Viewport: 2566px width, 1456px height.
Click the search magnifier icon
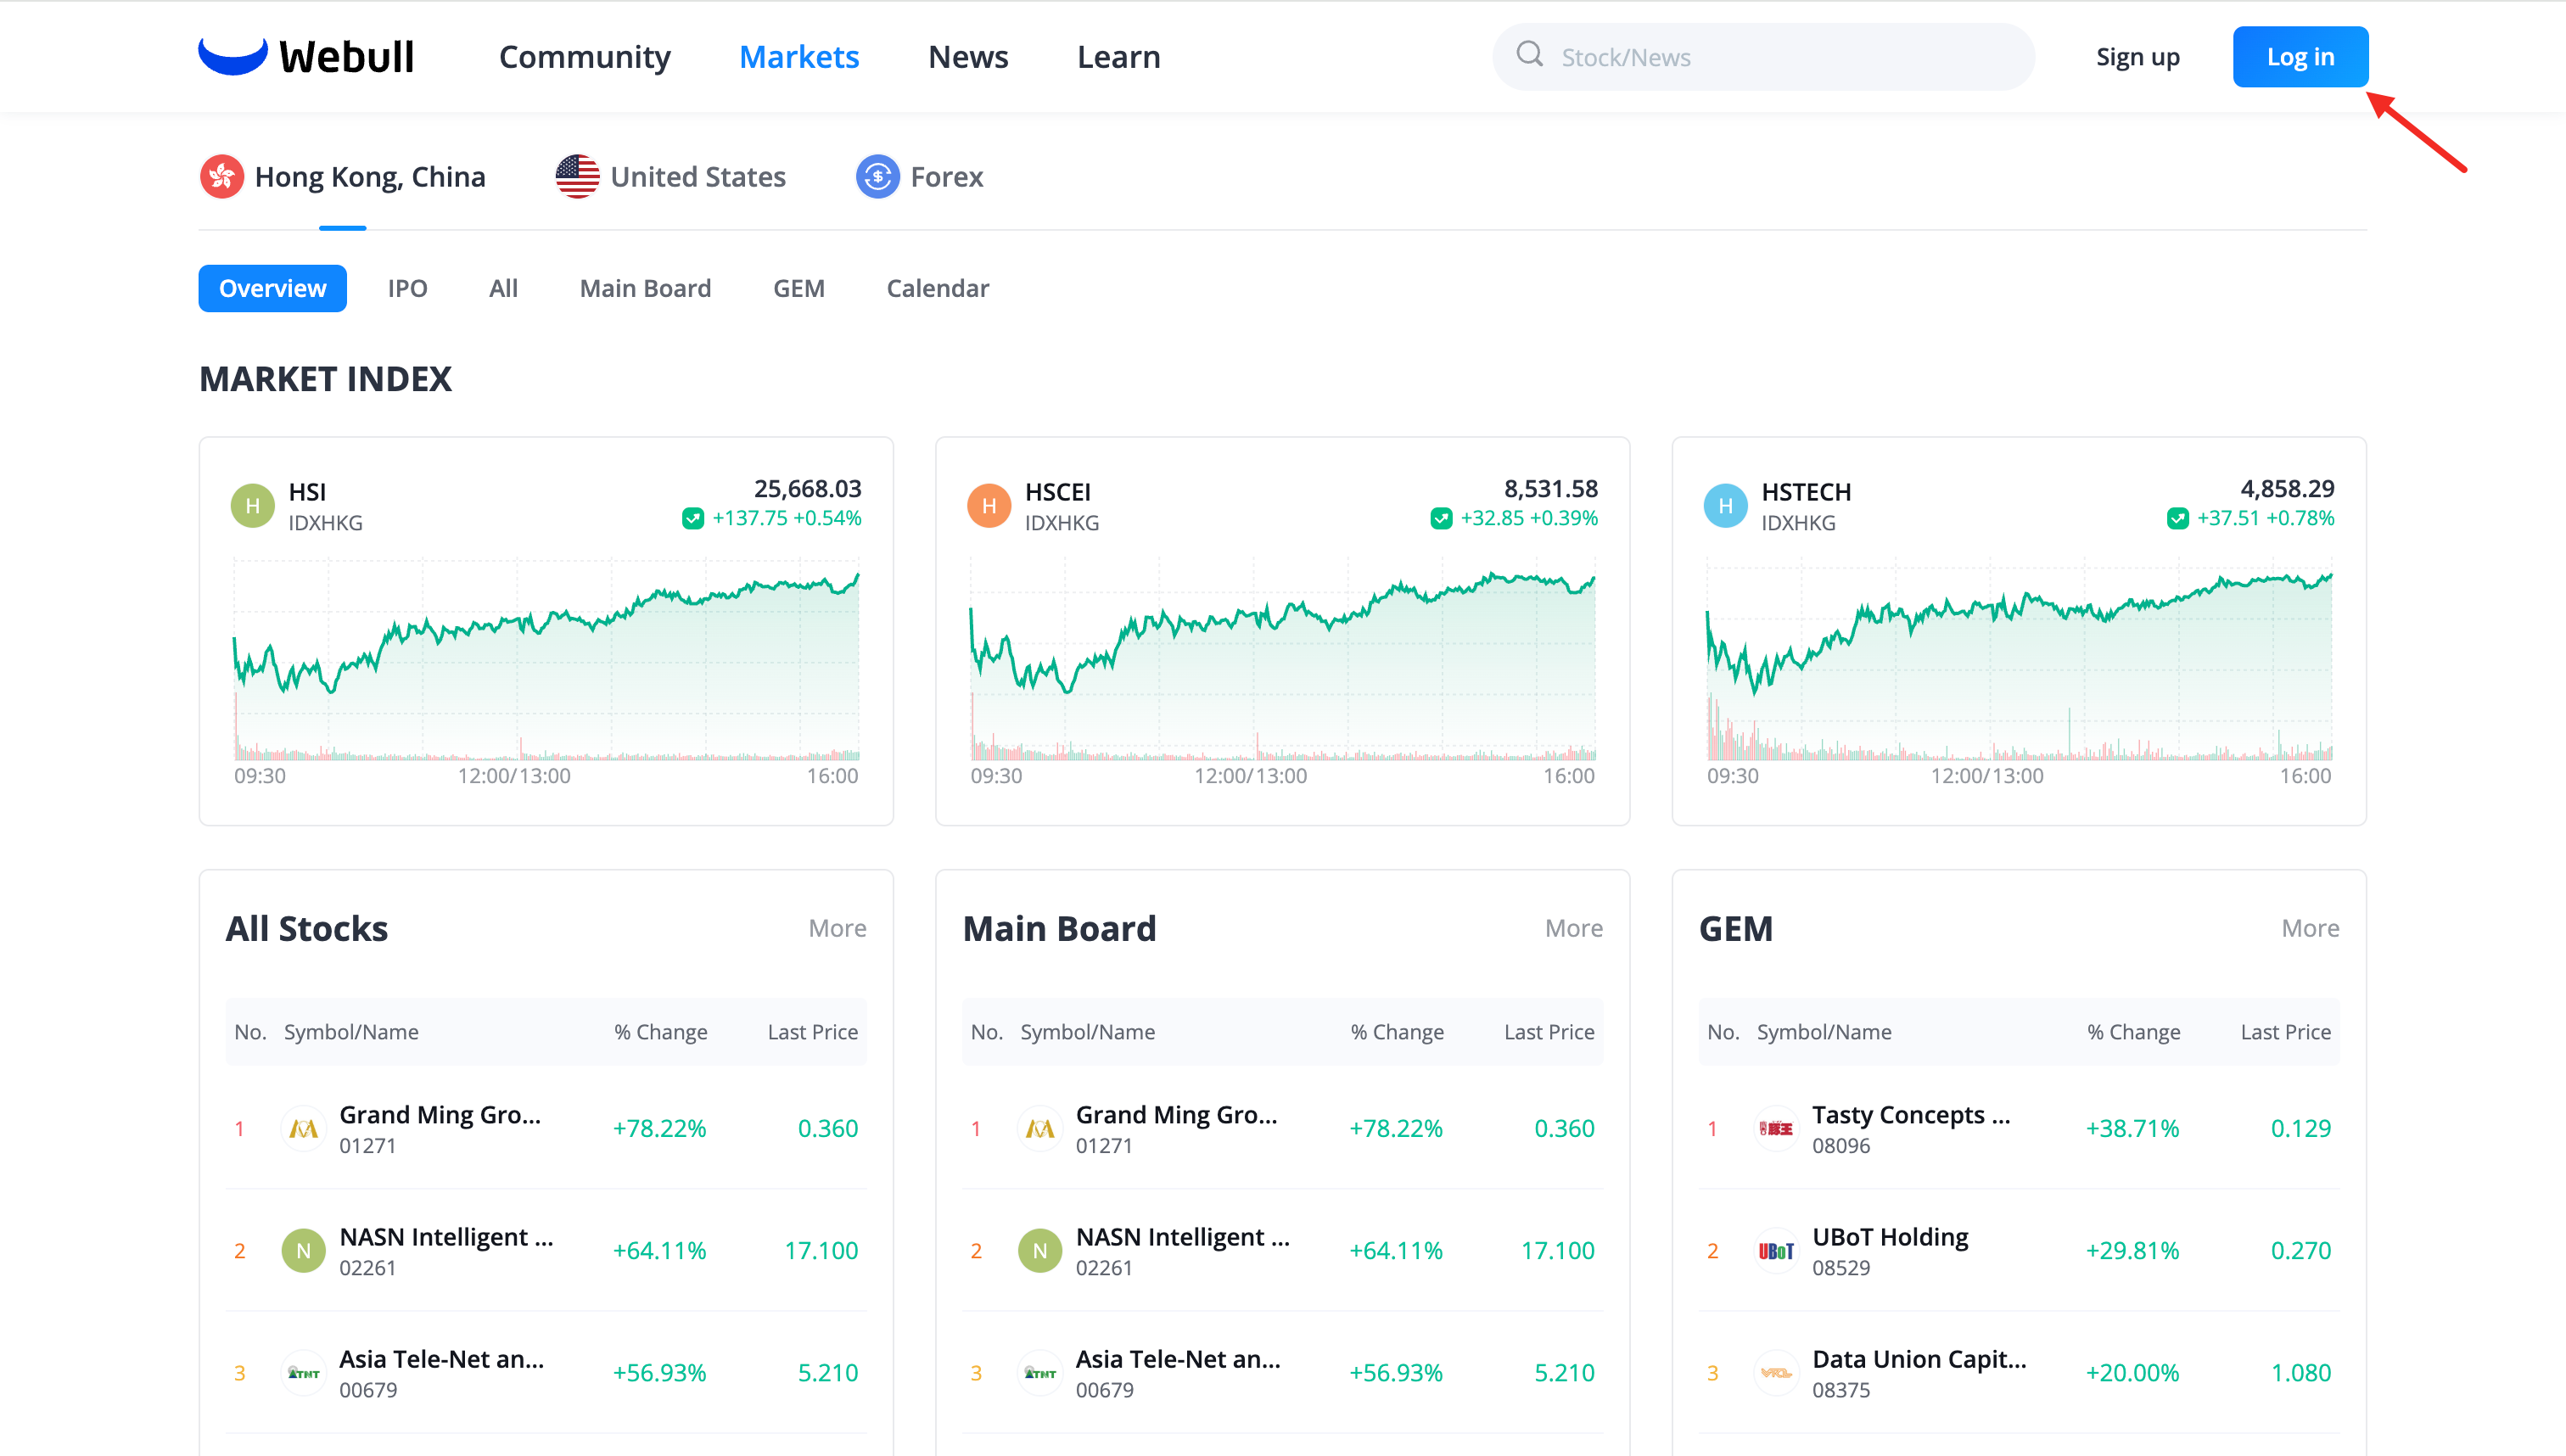pos(1529,54)
